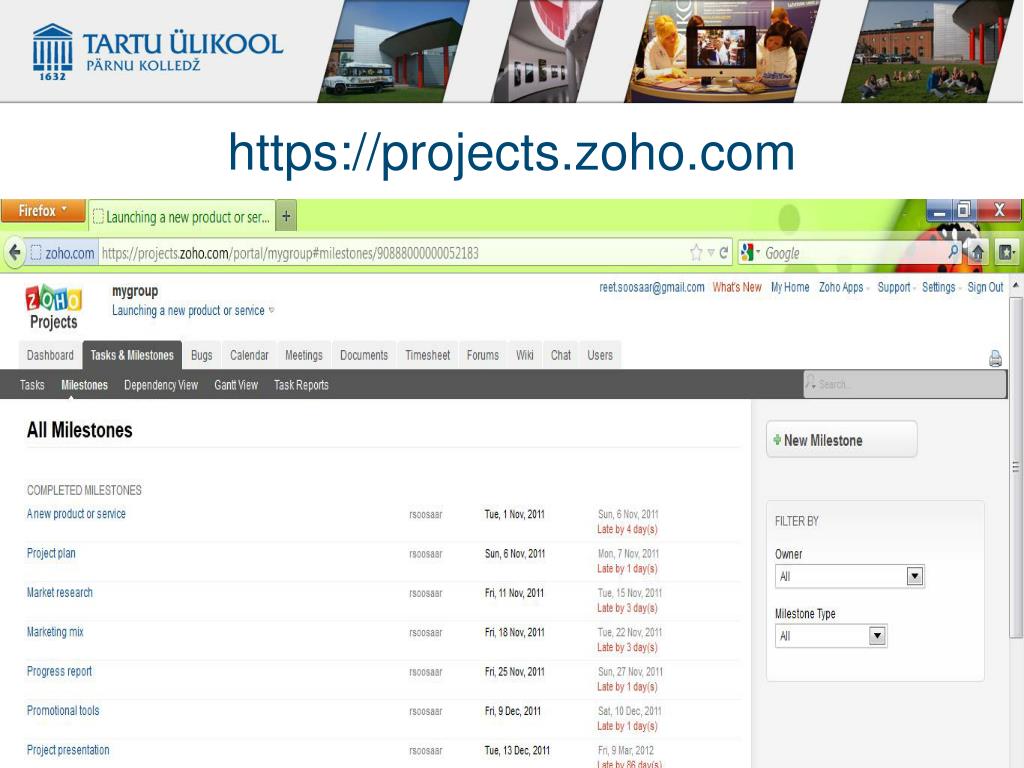The width and height of the screenshot is (1024, 768).
Task: Click in the browser URL address field
Action: [x=392, y=253]
